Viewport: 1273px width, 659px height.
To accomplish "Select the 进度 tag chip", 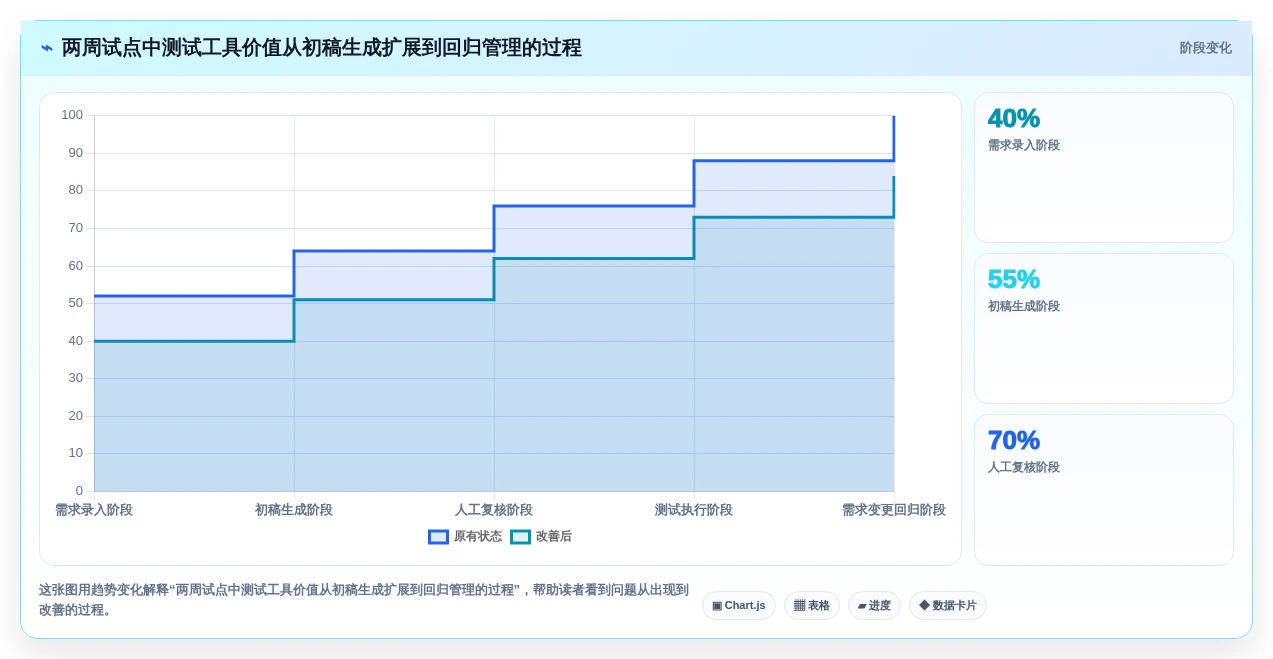I will pyautogui.click(x=874, y=606).
